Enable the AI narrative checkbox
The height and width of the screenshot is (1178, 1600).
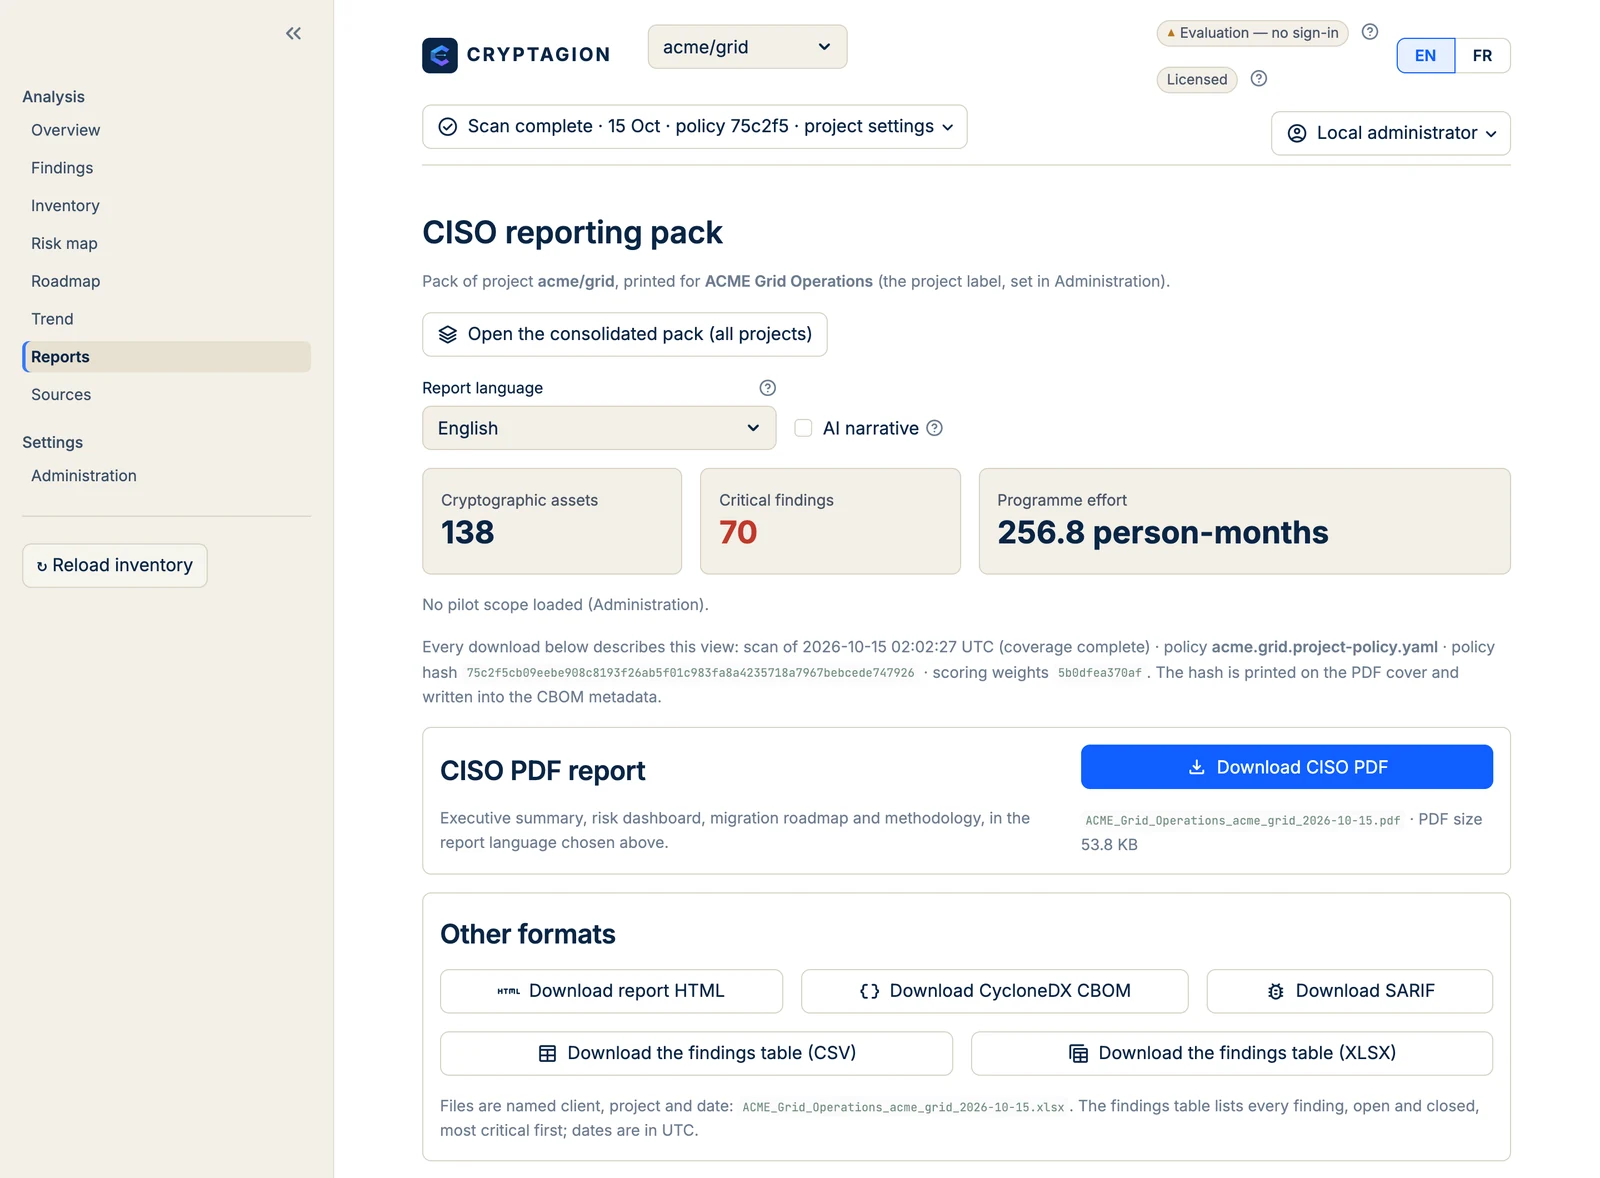pos(803,428)
